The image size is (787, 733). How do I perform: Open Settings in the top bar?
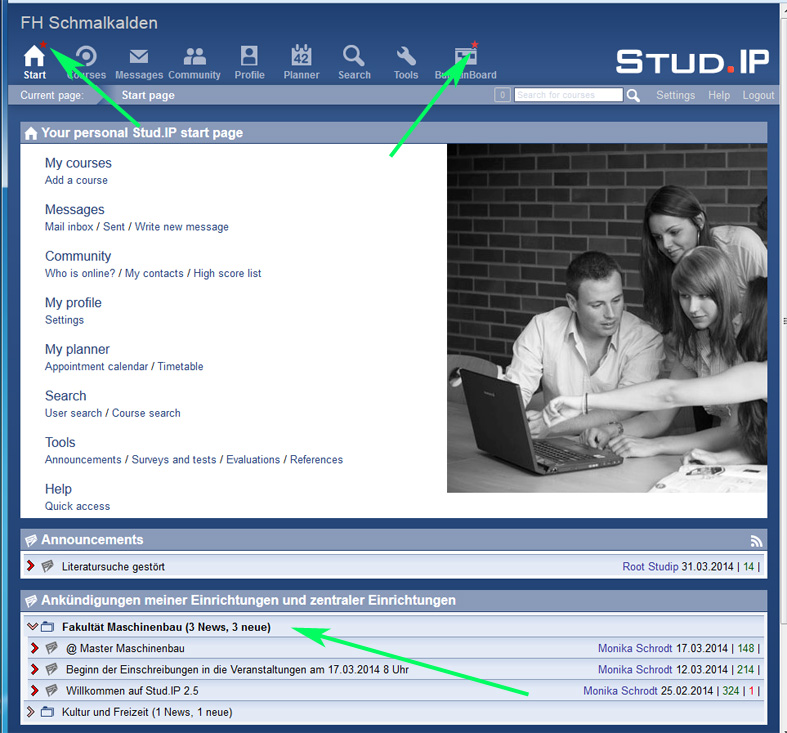tap(675, 95)
